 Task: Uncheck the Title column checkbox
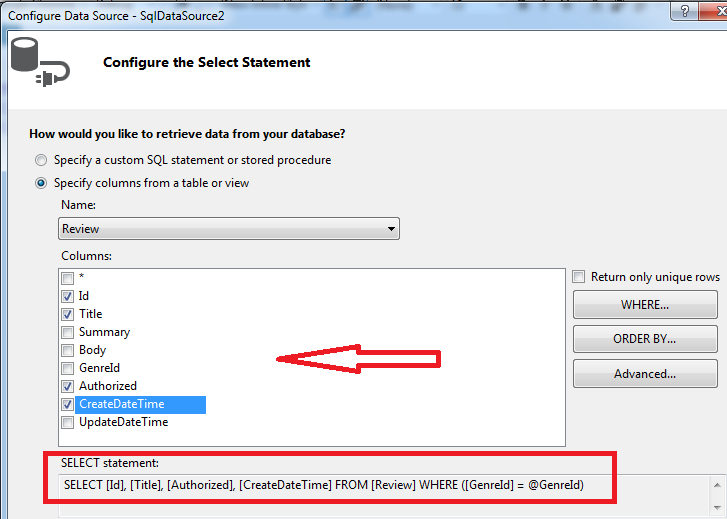pyautogui.click(x=67, y=314)
